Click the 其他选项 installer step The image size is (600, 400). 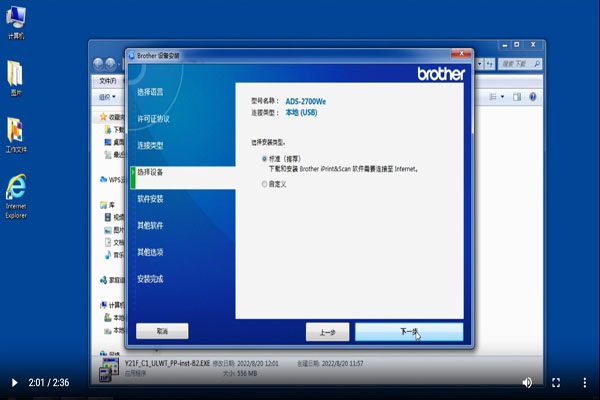150,252
